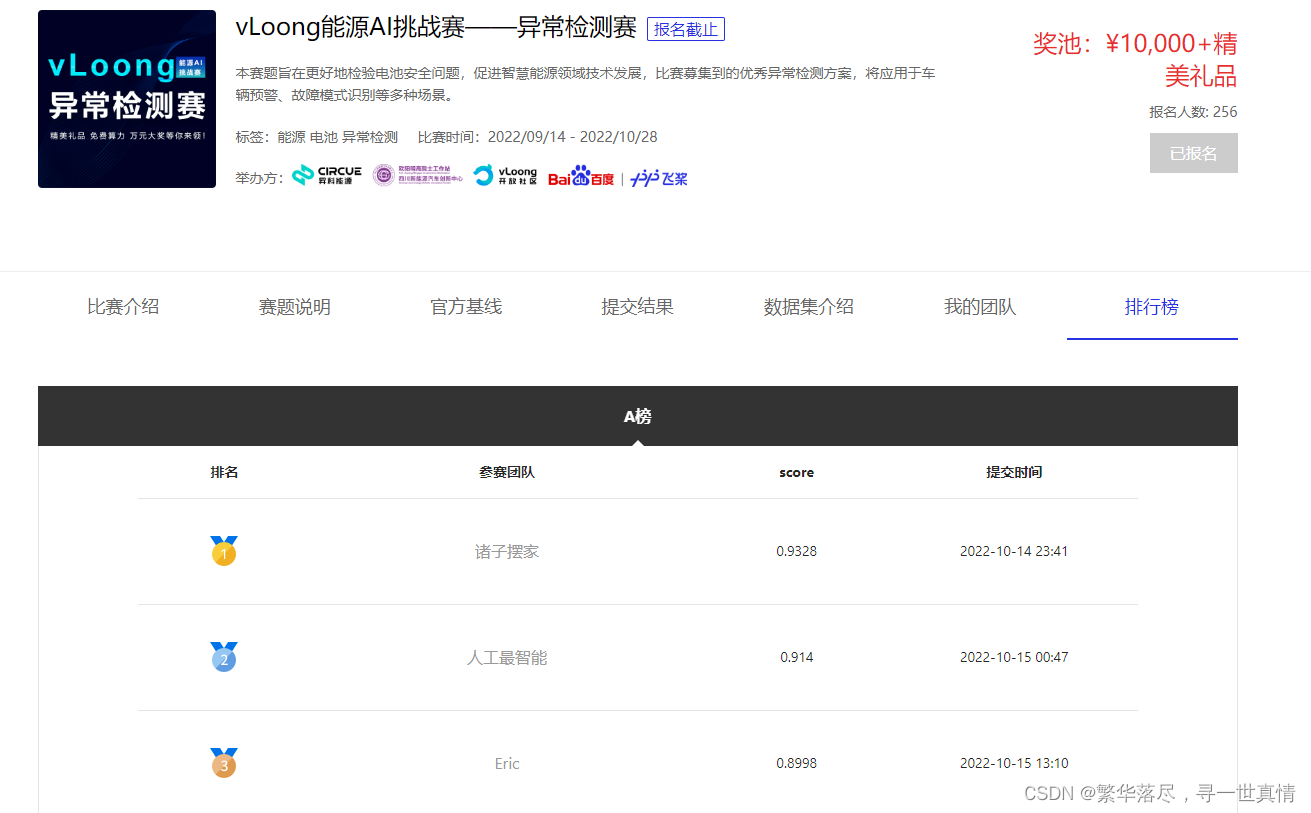
Task: Click the 报名截止 badge
Action: 686,29
